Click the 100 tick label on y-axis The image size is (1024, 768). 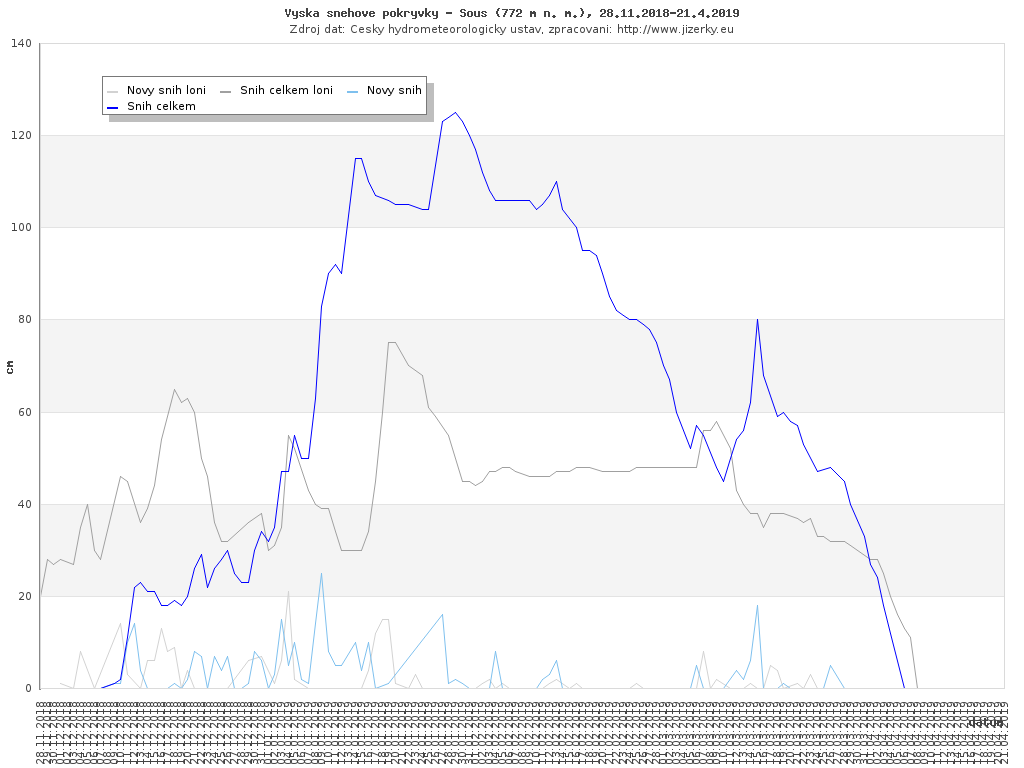pos(21,227)
